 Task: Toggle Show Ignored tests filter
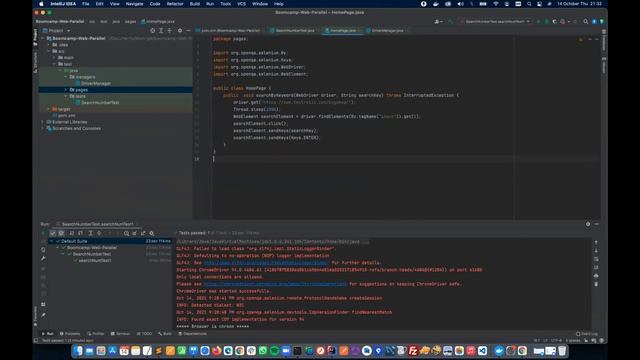61,233
